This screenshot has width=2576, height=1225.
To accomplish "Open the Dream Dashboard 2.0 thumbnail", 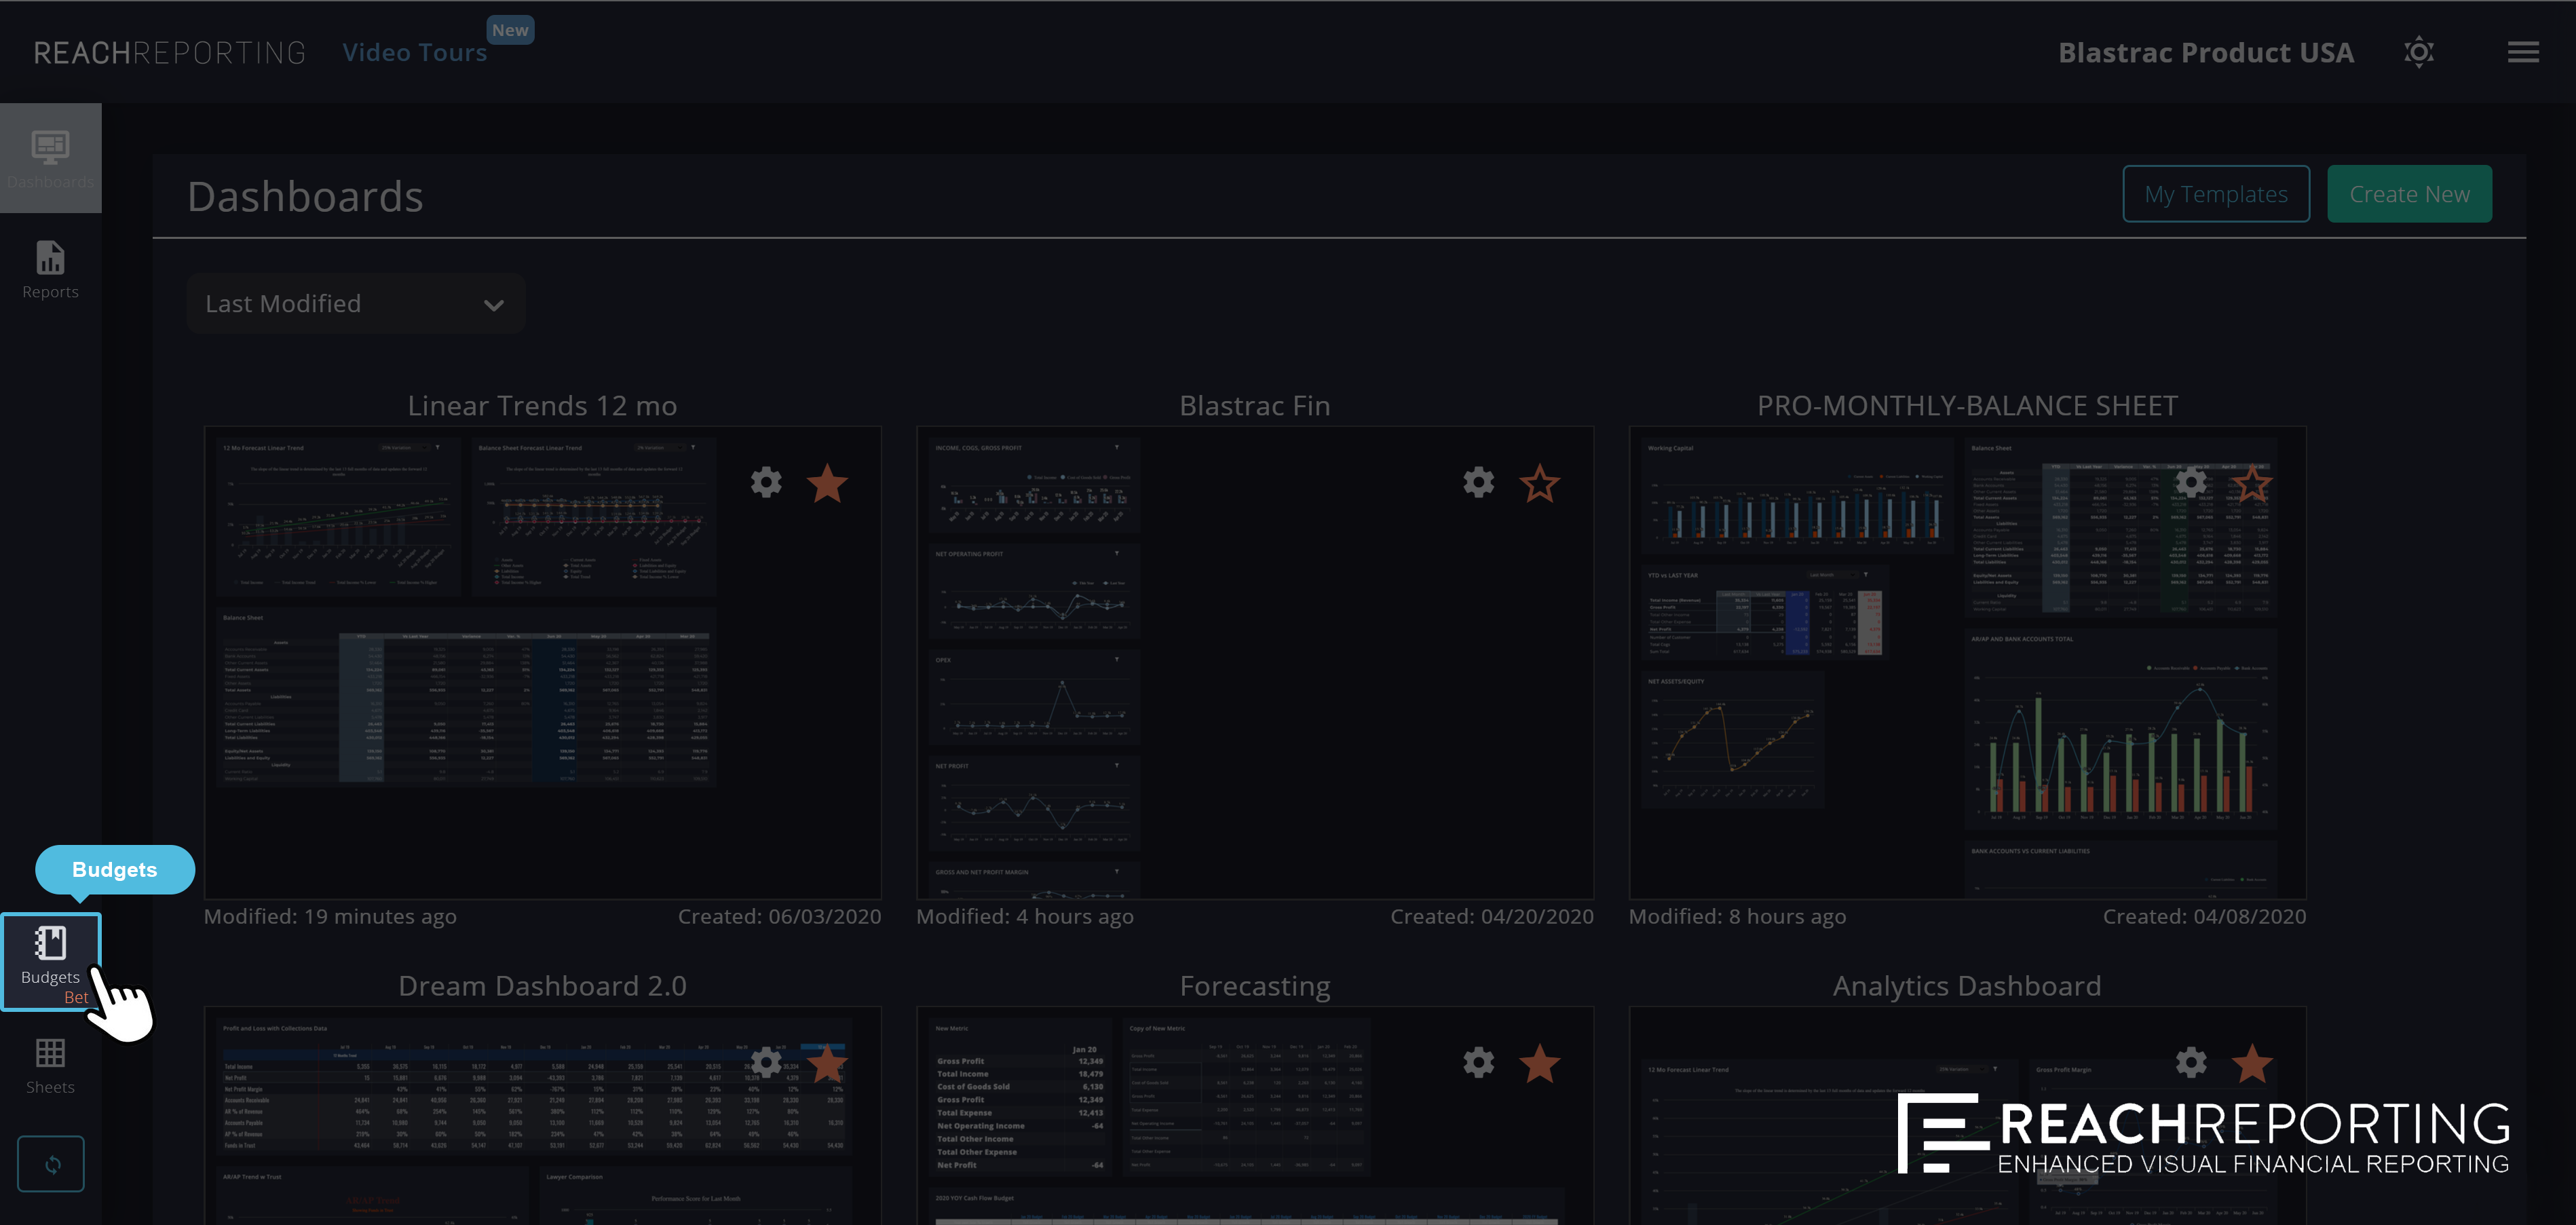I will 542,1116.
